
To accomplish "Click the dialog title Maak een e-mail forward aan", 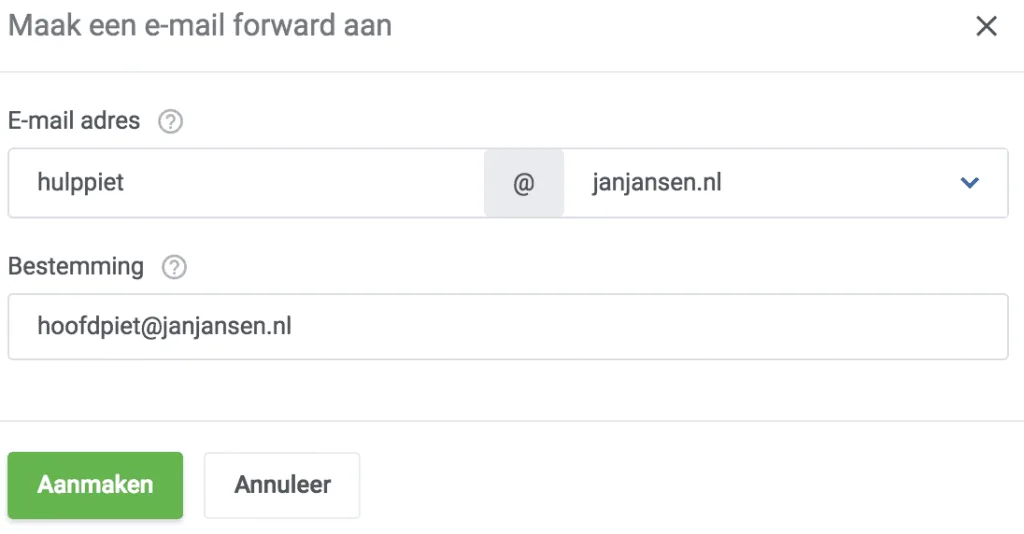I will point(200,26).
